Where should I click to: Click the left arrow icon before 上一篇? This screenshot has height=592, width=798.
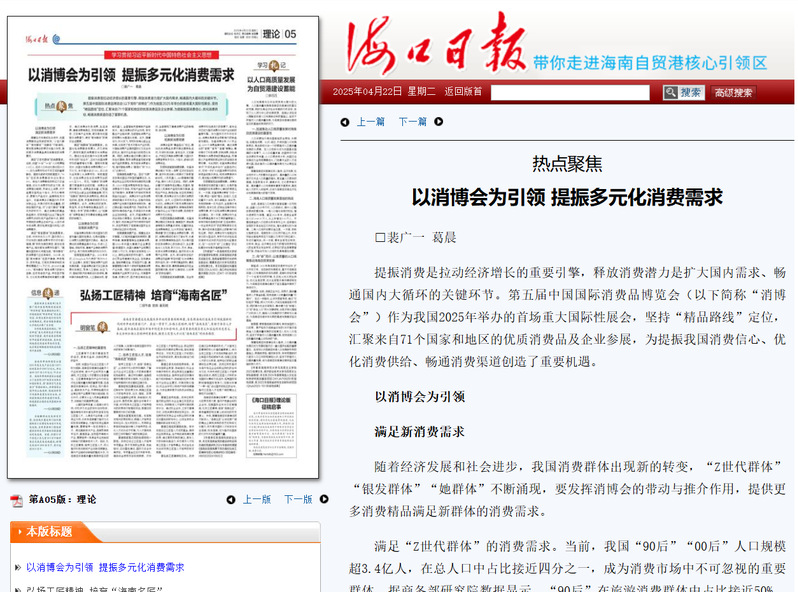coord(345,122)
